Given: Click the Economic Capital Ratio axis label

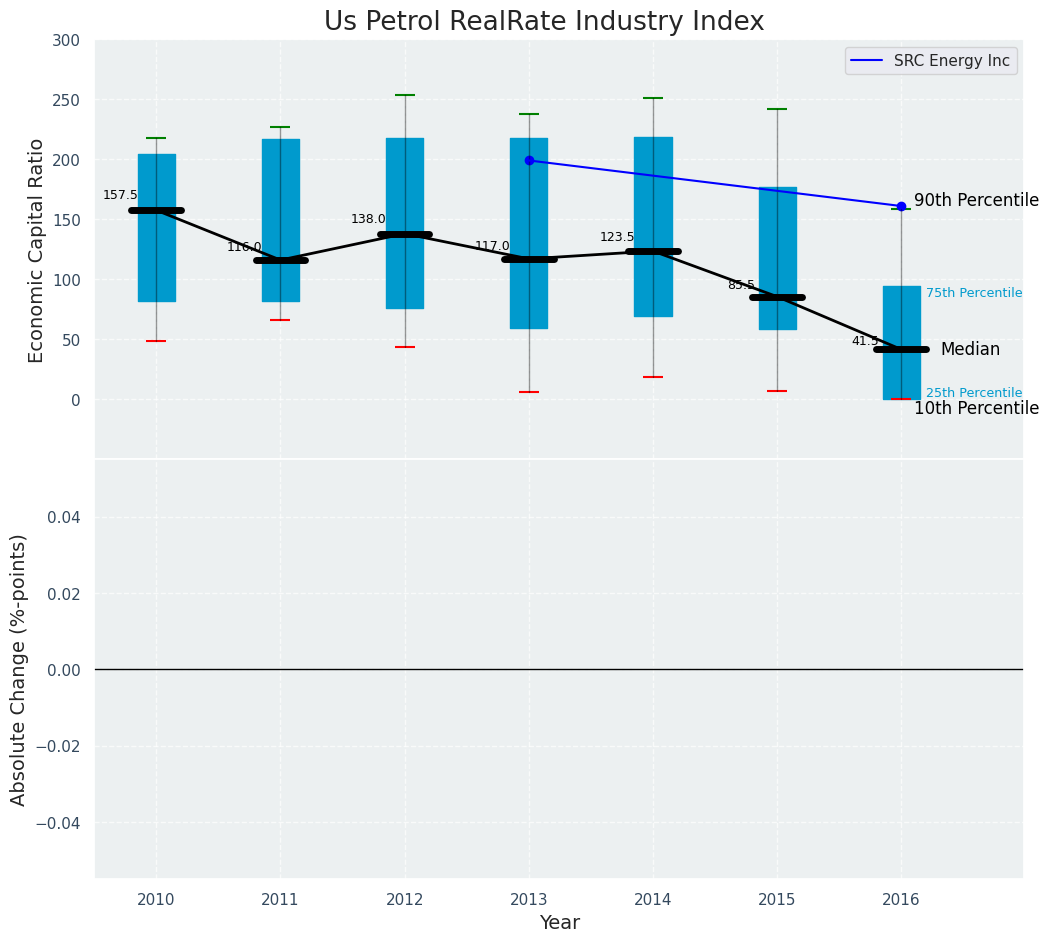Looking at the screenshot, I should coord(37,250).
